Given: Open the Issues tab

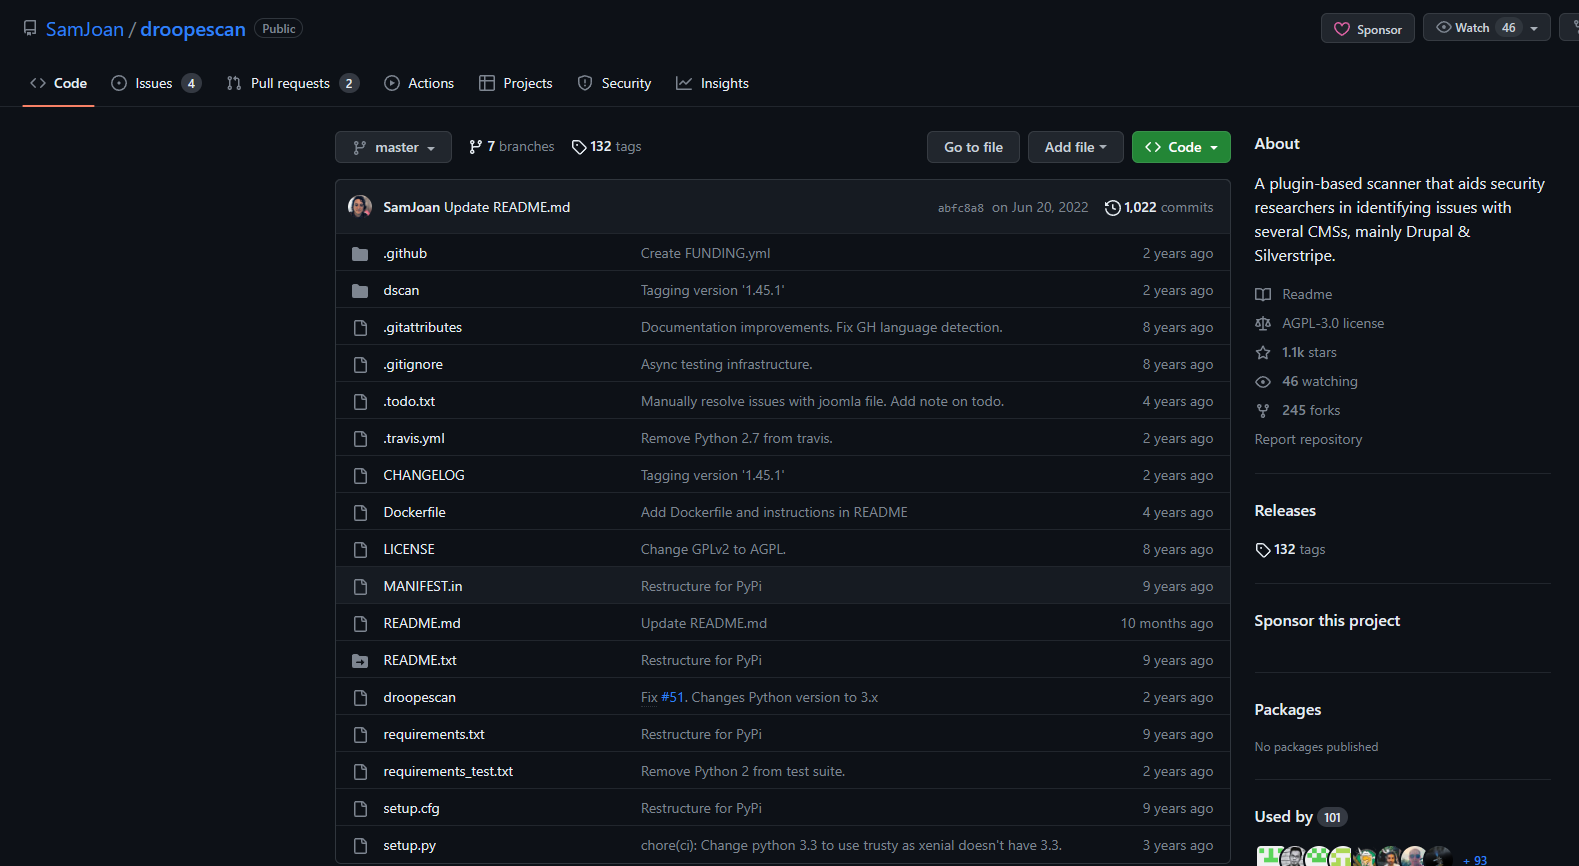Looking at the screenshot, I should pyautogui.click(x=156, y=83).
